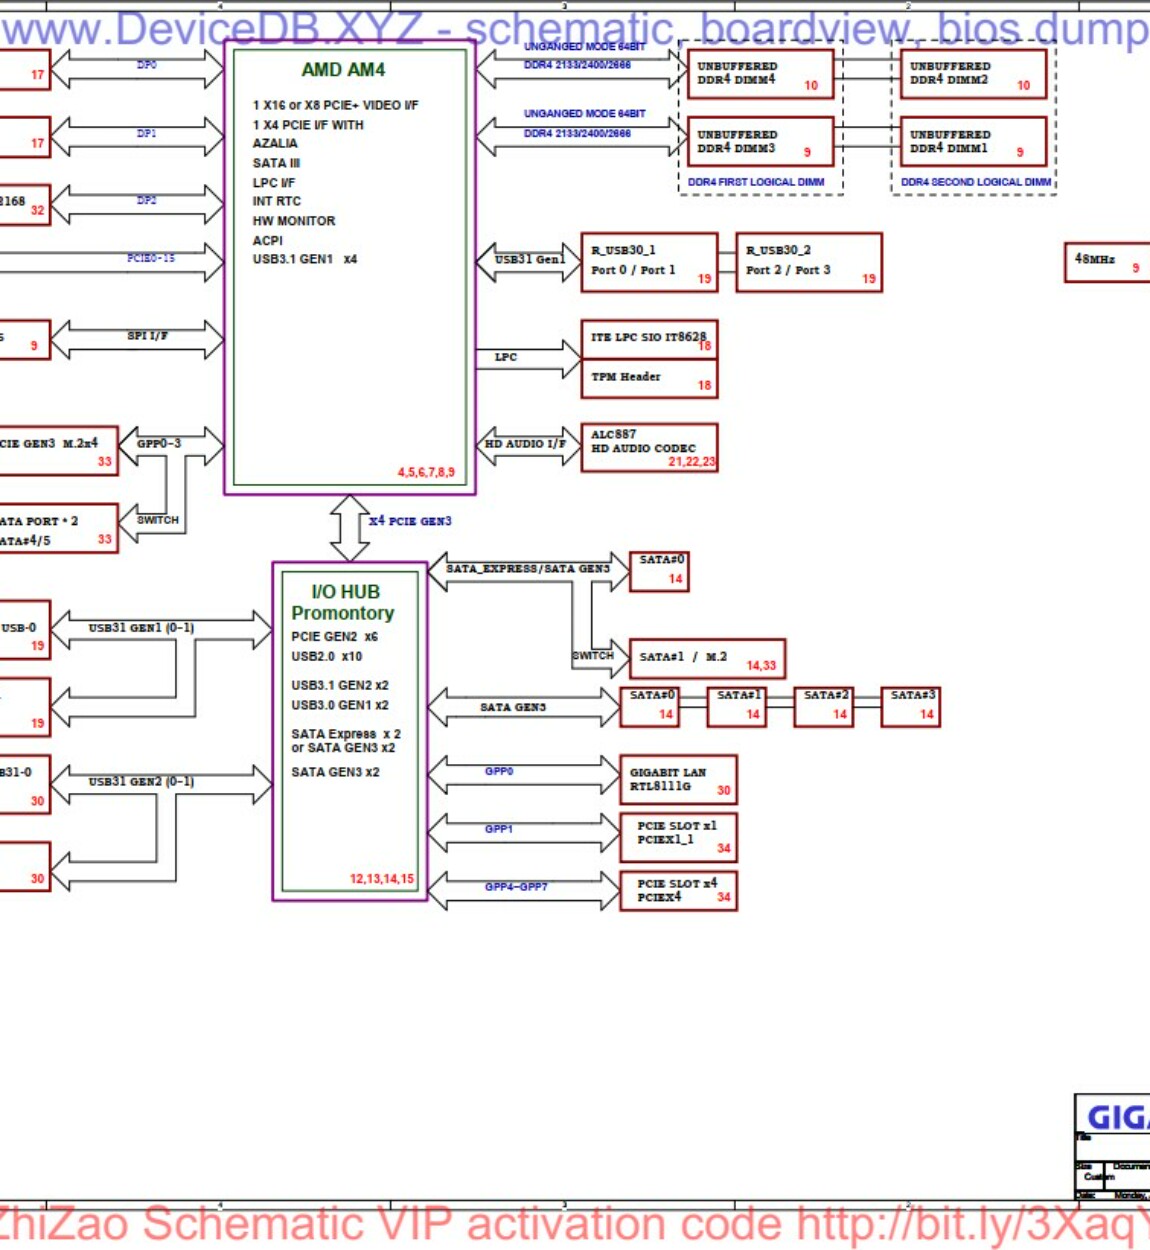Click the 48MHz block
This screenshot has width=1150, height=1250.
[1107, 262]
